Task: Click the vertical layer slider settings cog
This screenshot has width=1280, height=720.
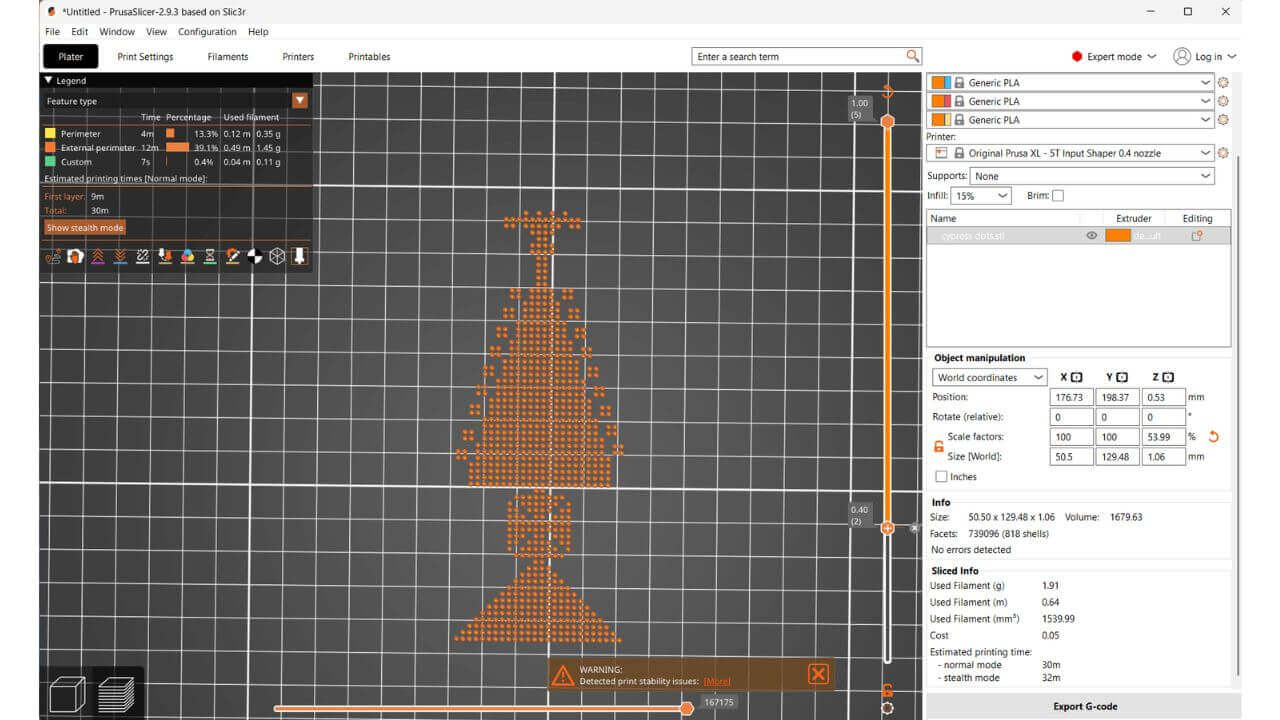Action: click(887, 708)
